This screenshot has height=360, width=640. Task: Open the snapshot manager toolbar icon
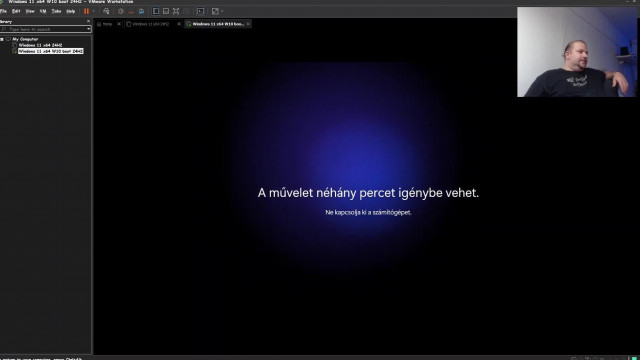pyautogui.click(x=141, y=11)
